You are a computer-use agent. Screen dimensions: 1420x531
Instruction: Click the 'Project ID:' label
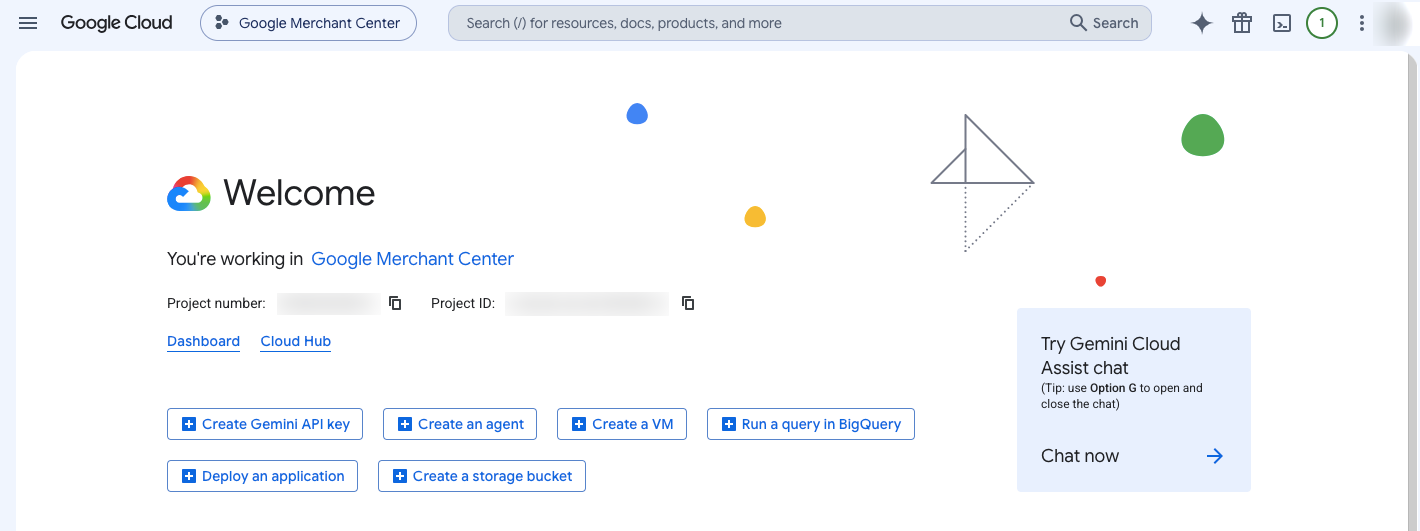[463, 303]
